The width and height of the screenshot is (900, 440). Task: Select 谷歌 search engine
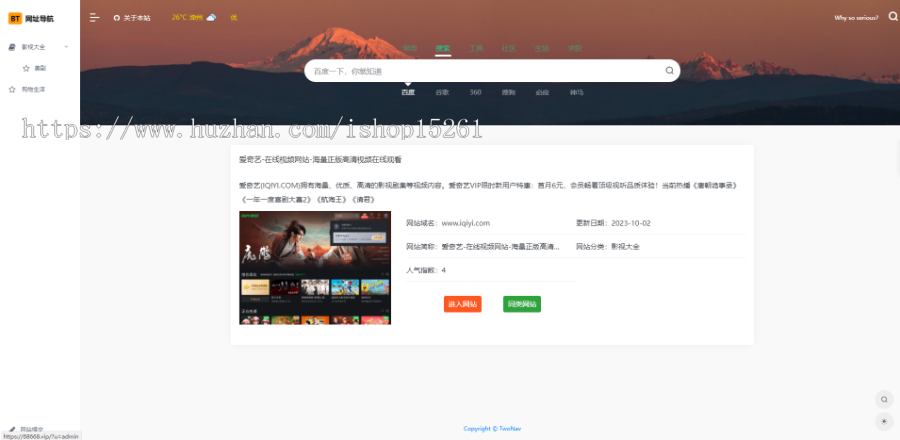[441, 92]
